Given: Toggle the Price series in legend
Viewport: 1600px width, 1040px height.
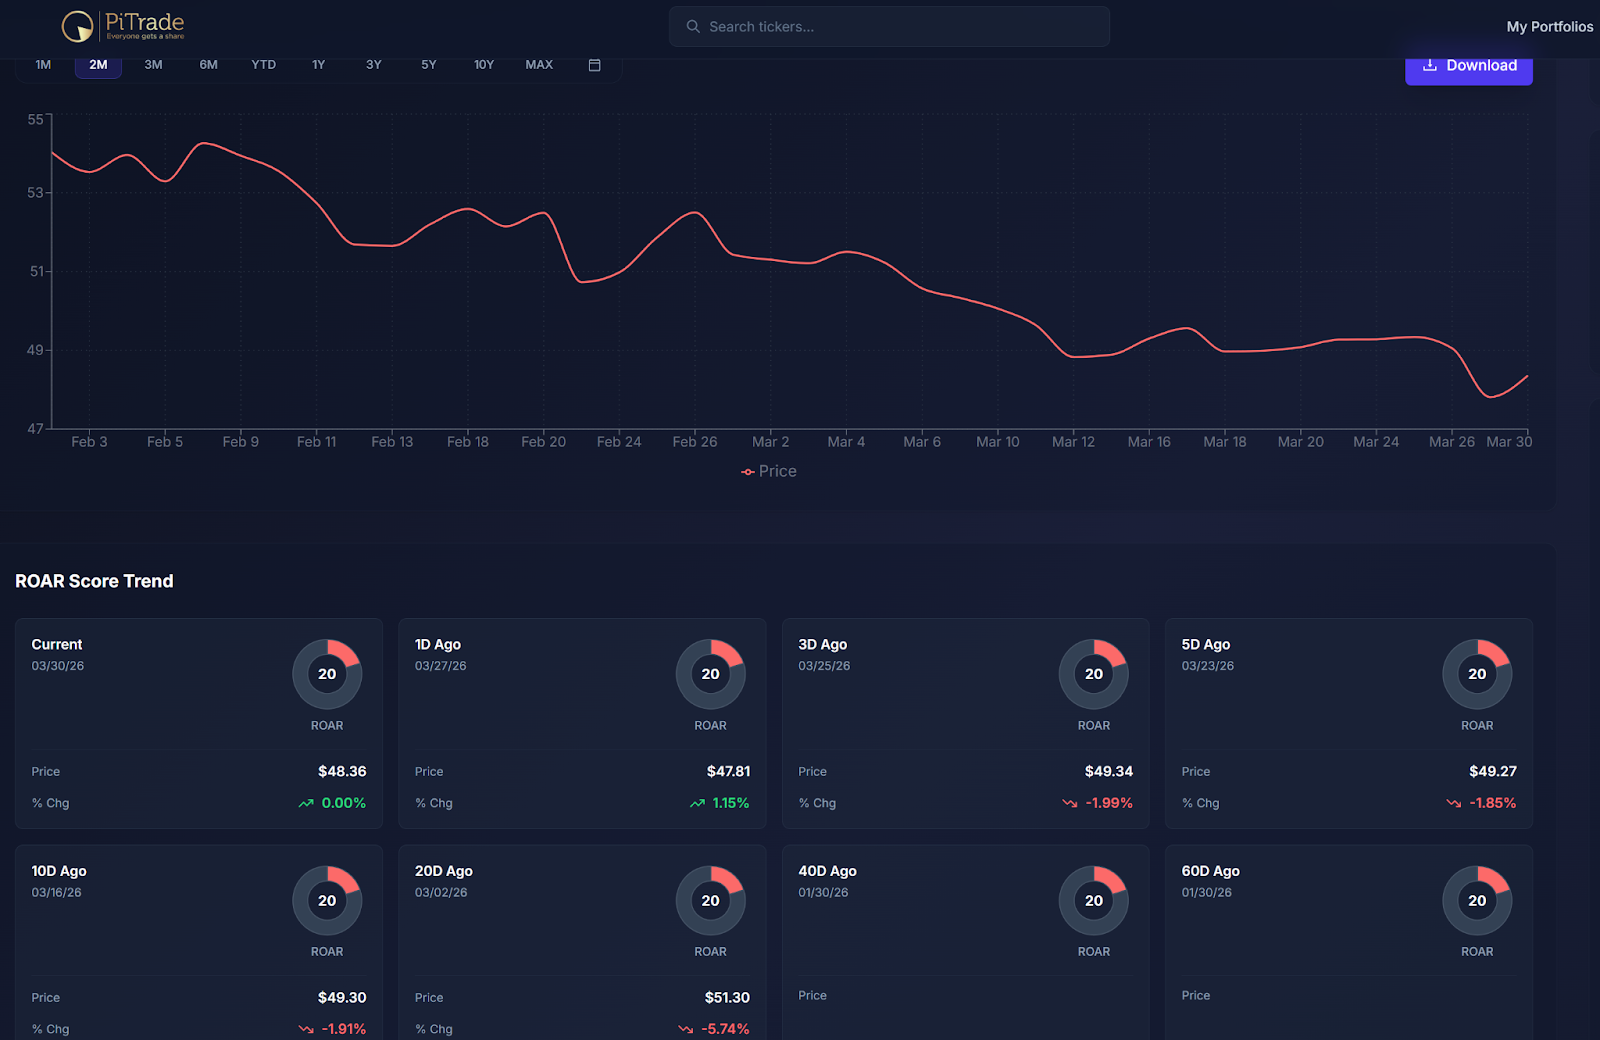Looking at the screenshot, I should (x=769, y=472).
